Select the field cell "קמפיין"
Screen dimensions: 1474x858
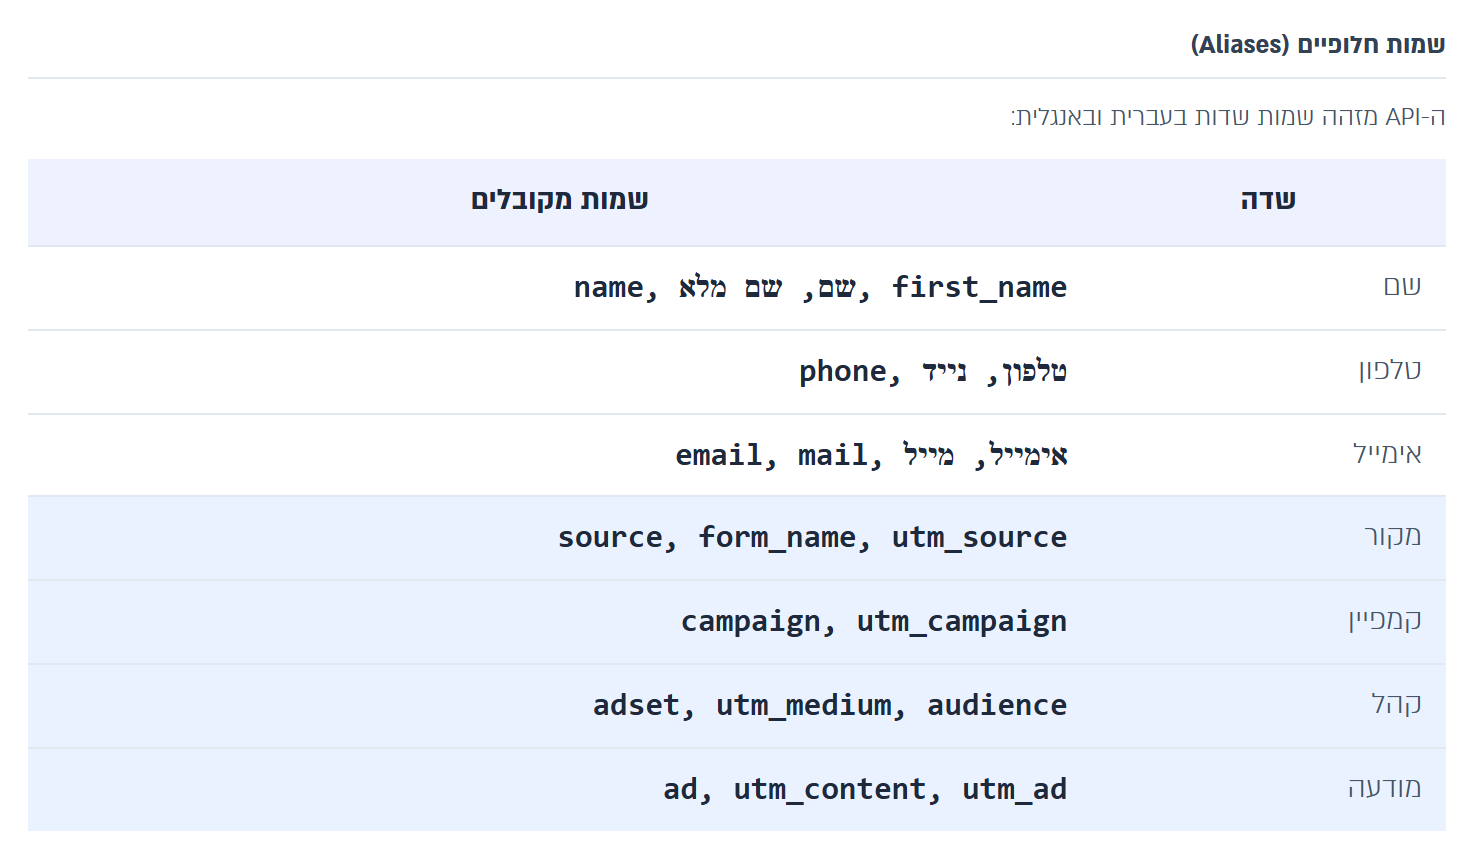coord(1268,621)
